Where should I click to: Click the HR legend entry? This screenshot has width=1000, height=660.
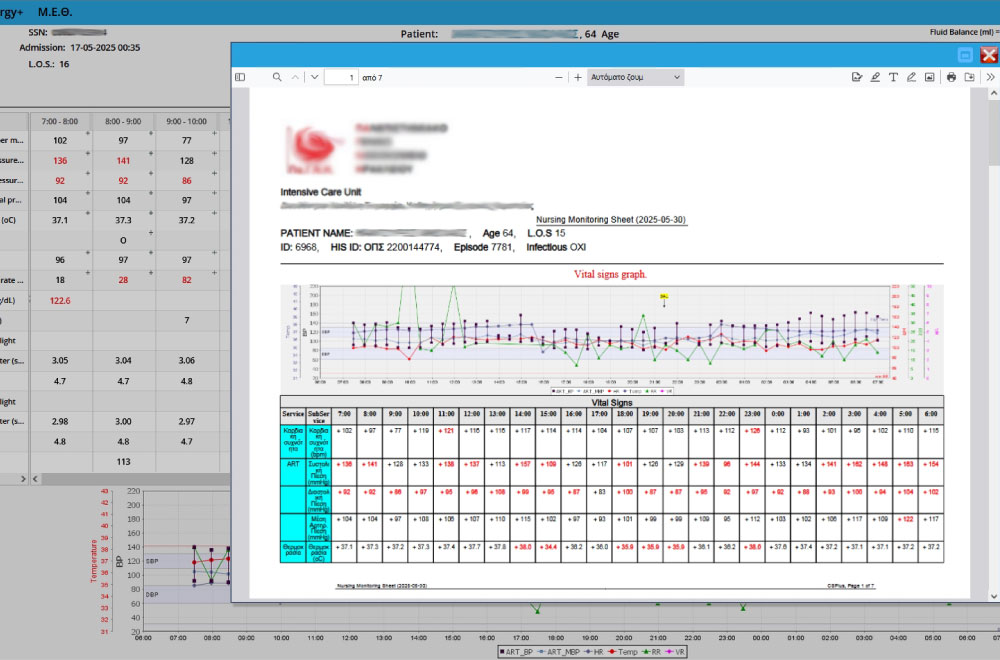pos(592,652)
